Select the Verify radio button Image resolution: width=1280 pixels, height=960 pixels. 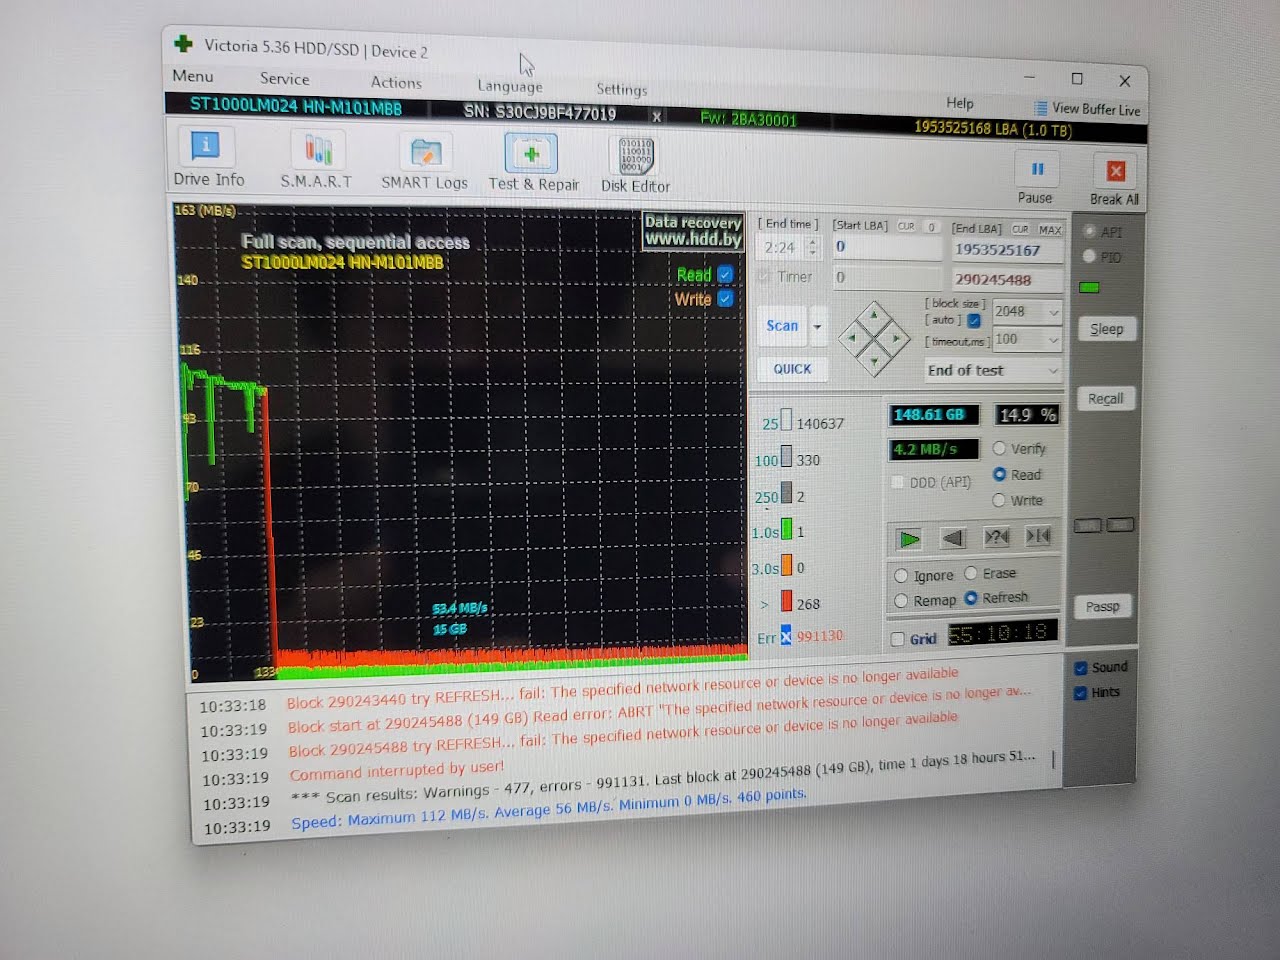999,448
